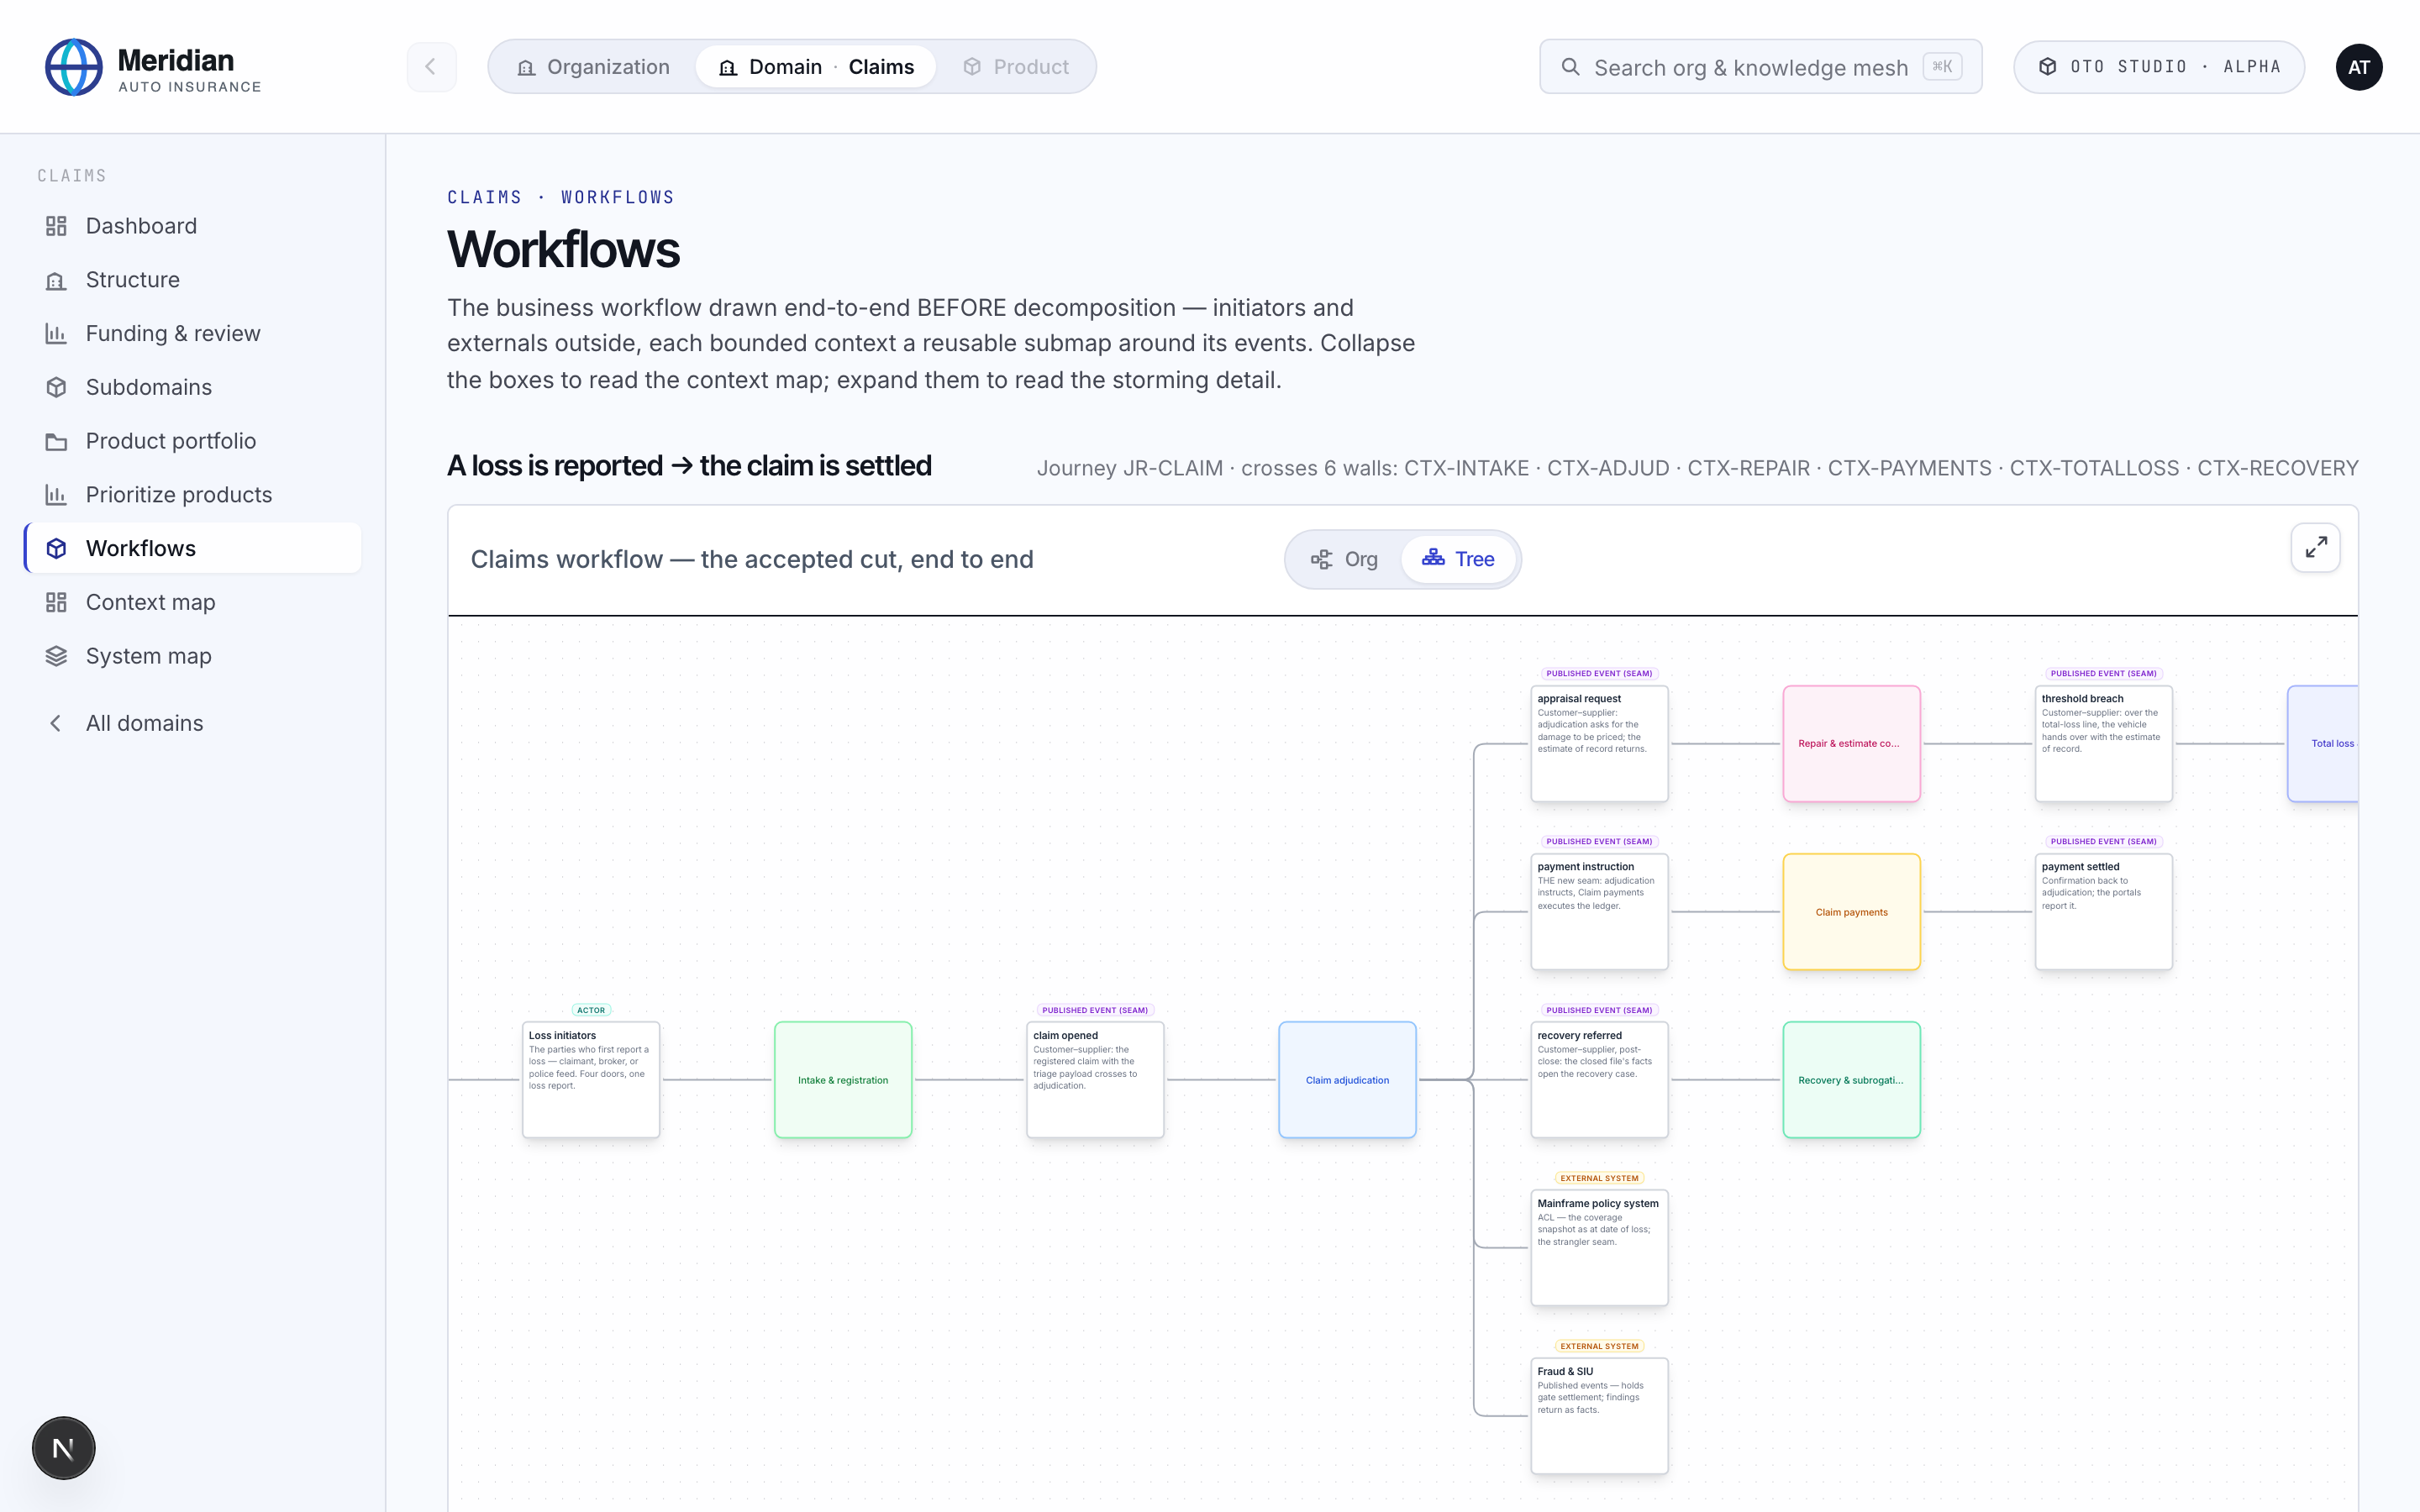
Task: Select the threshold breach event card
Action: (x=2103, y=743)
